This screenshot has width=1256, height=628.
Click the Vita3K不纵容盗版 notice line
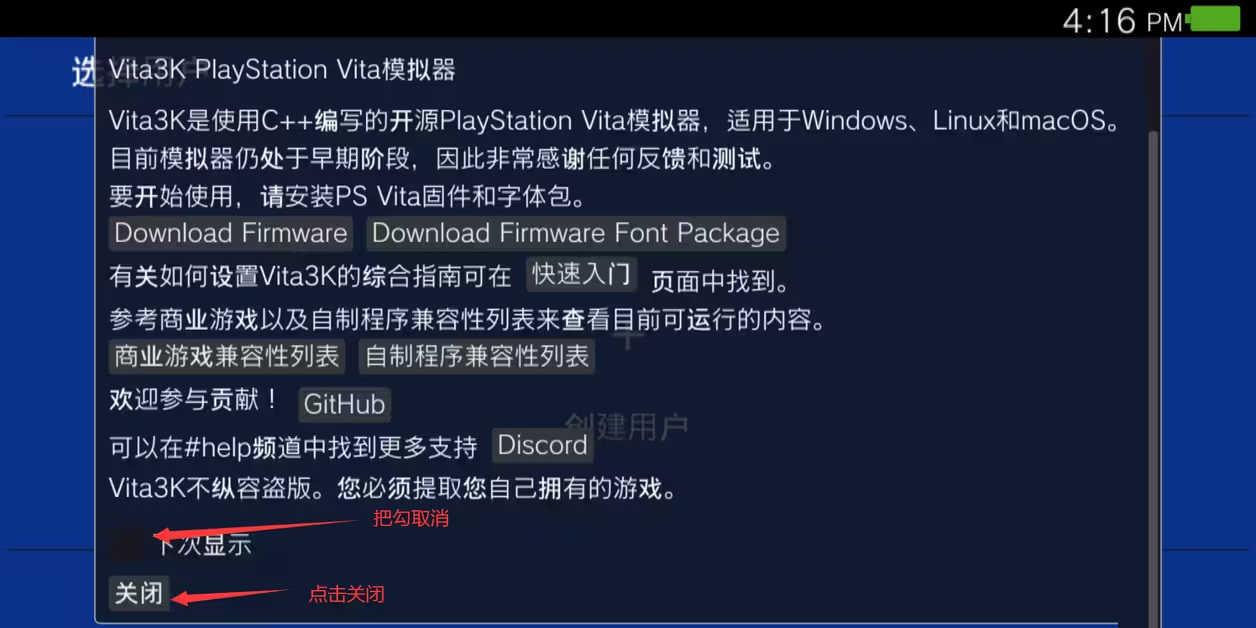pos(394,489)
